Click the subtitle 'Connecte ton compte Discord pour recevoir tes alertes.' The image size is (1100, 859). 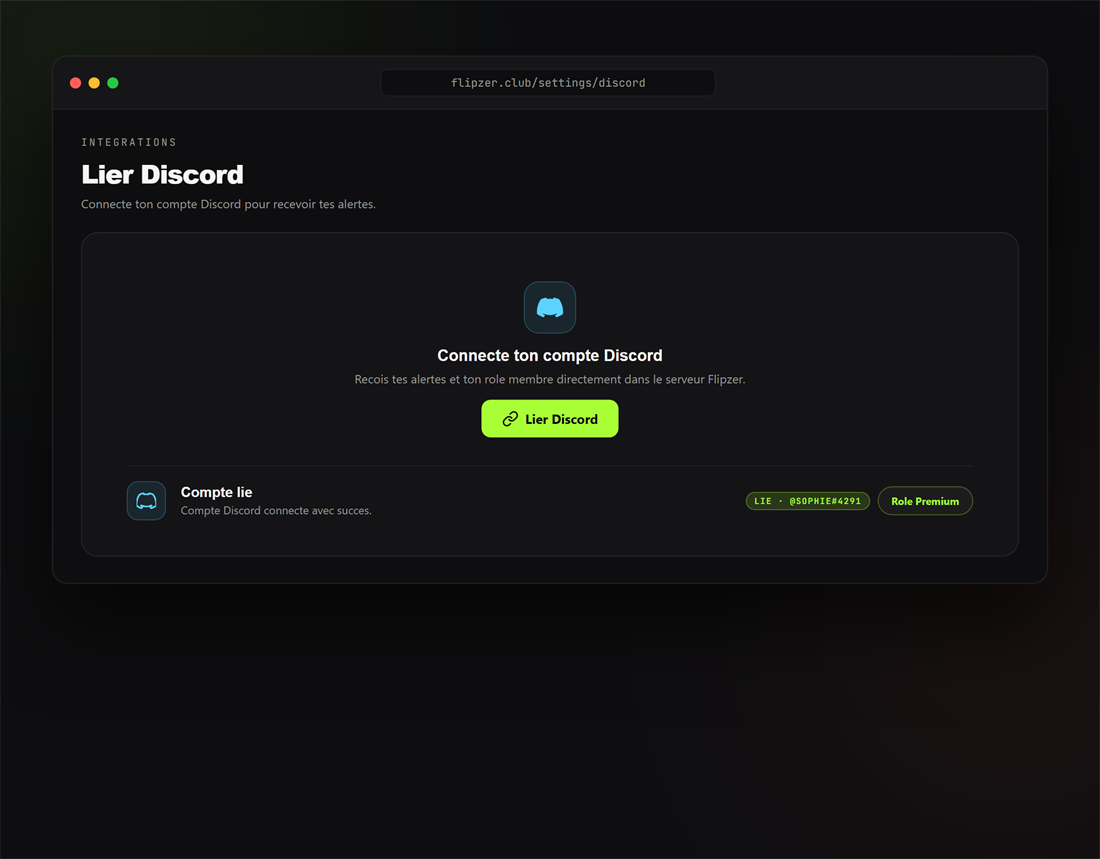[228, 204]
